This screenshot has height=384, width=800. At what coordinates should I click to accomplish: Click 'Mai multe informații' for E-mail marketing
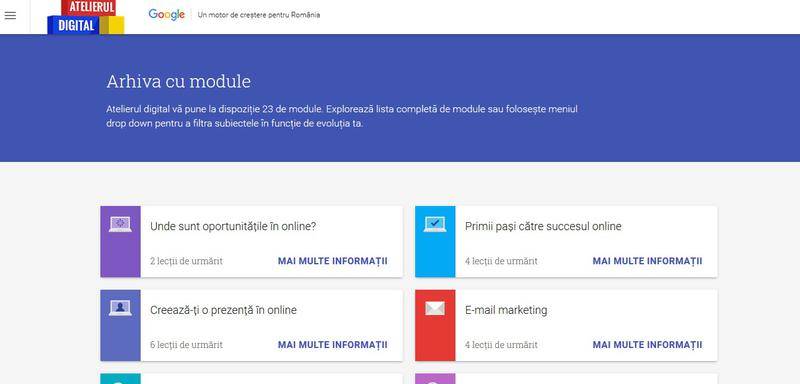(647, 344)
